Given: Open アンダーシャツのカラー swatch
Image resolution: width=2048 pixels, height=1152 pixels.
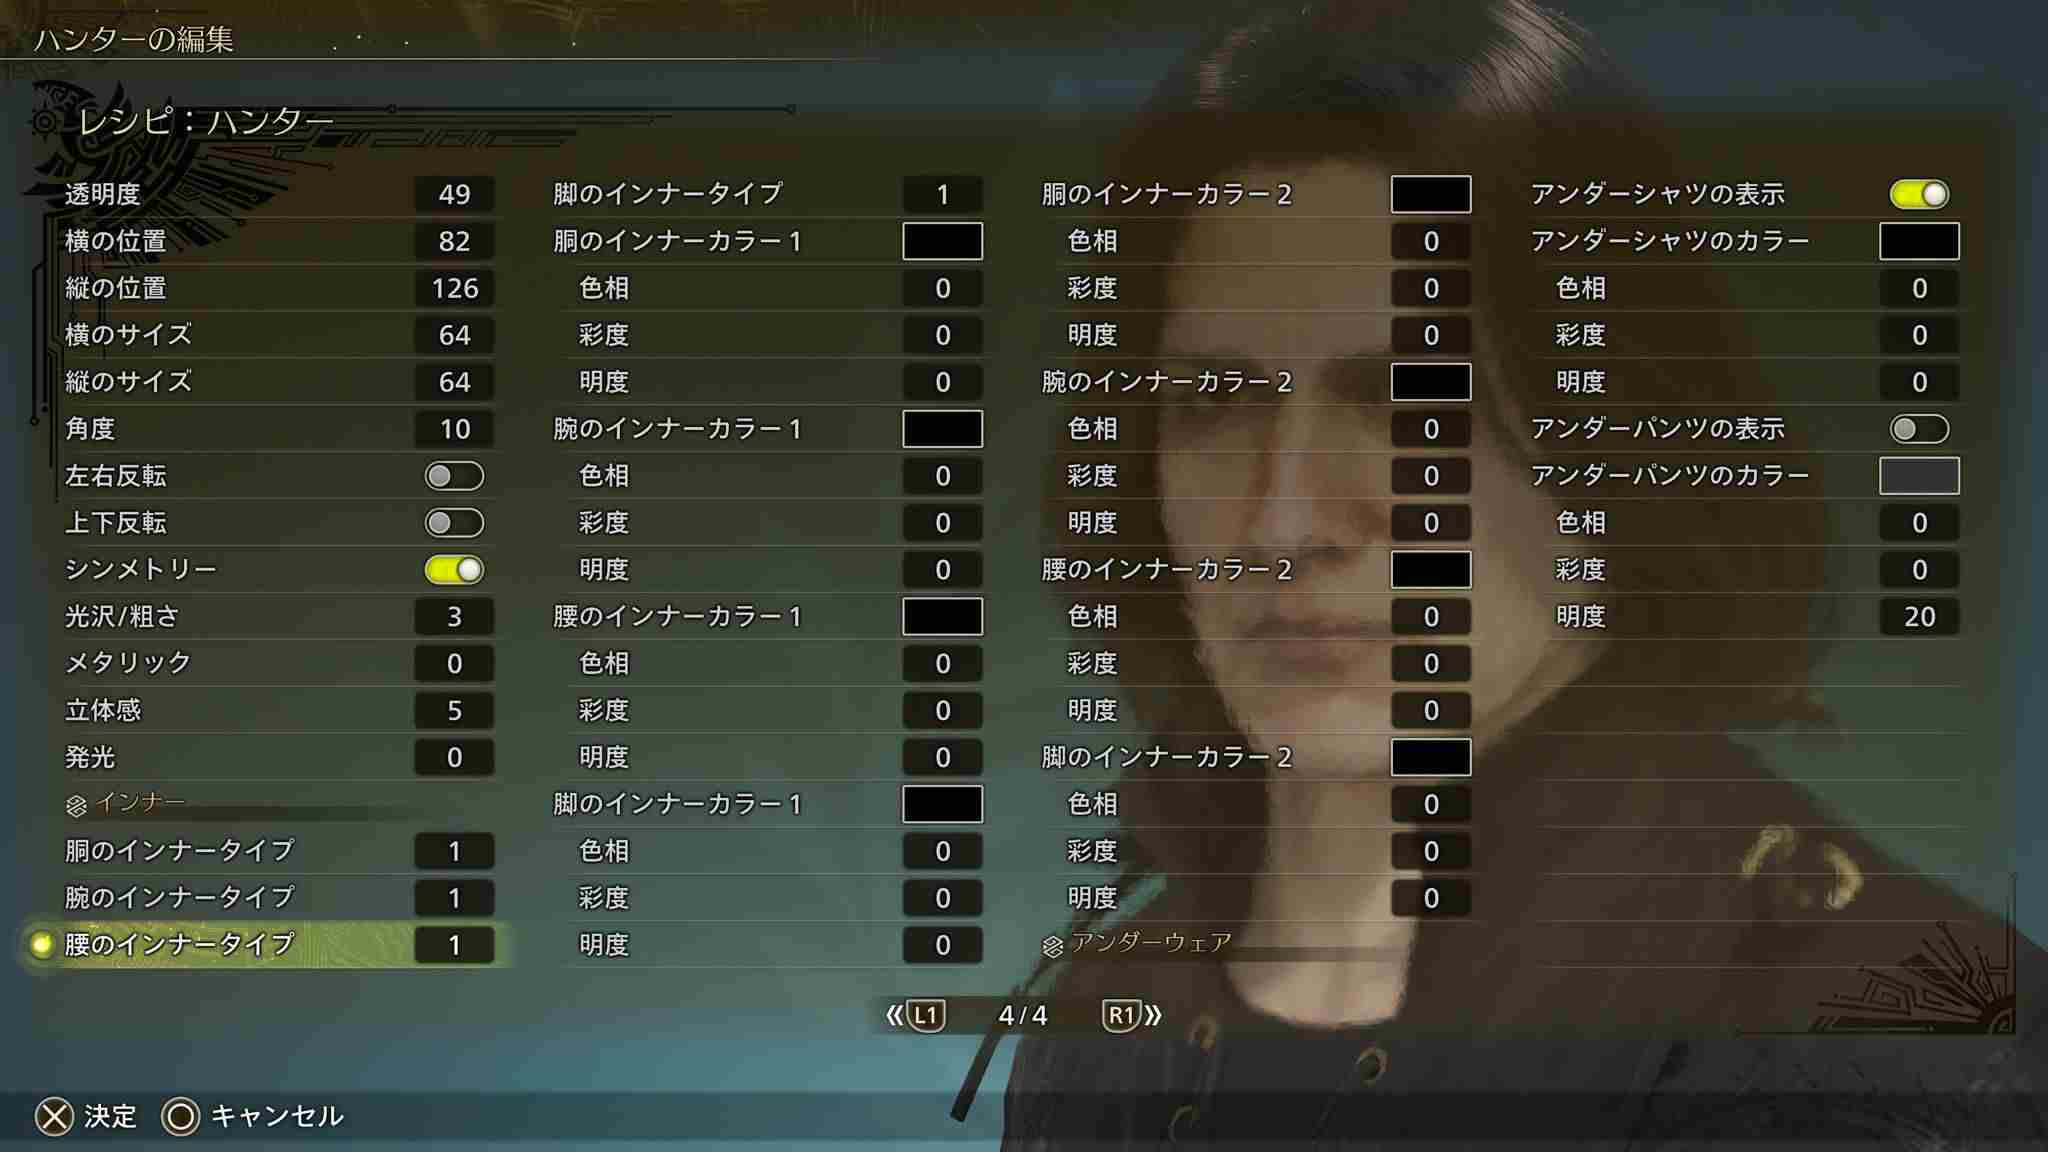Looking at the screenshot, I should tap(1919, 241).
